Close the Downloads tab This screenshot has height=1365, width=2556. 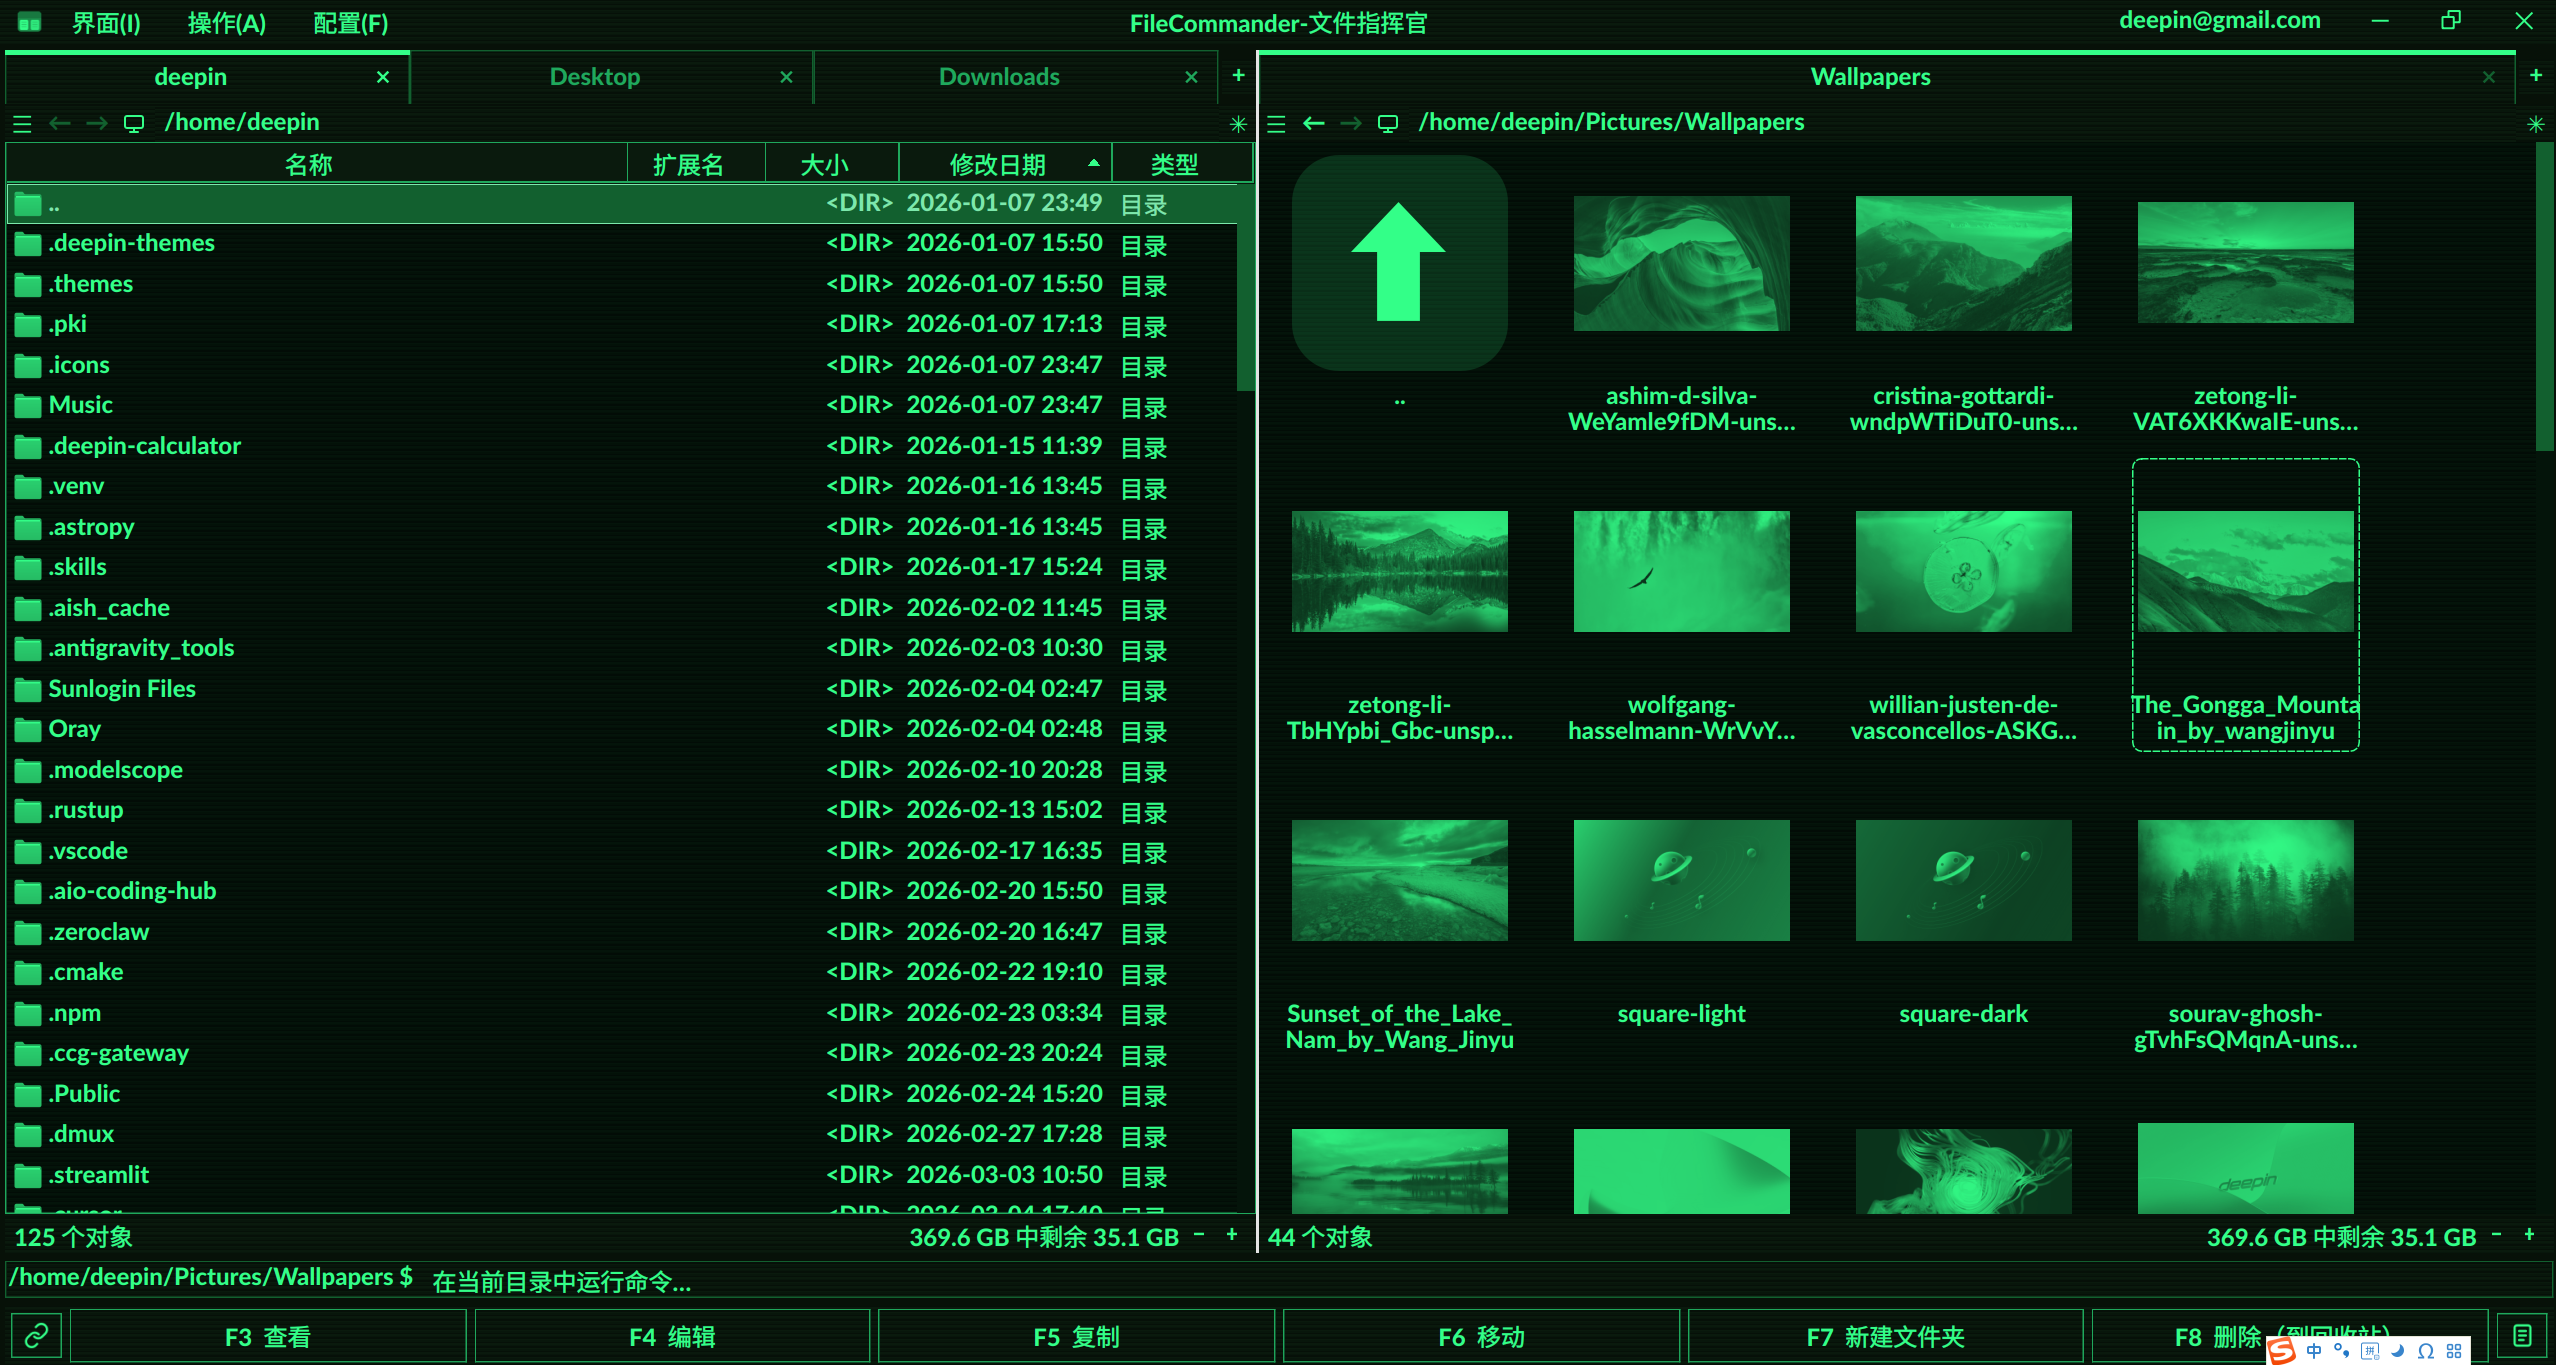[x=1191, y=77]
